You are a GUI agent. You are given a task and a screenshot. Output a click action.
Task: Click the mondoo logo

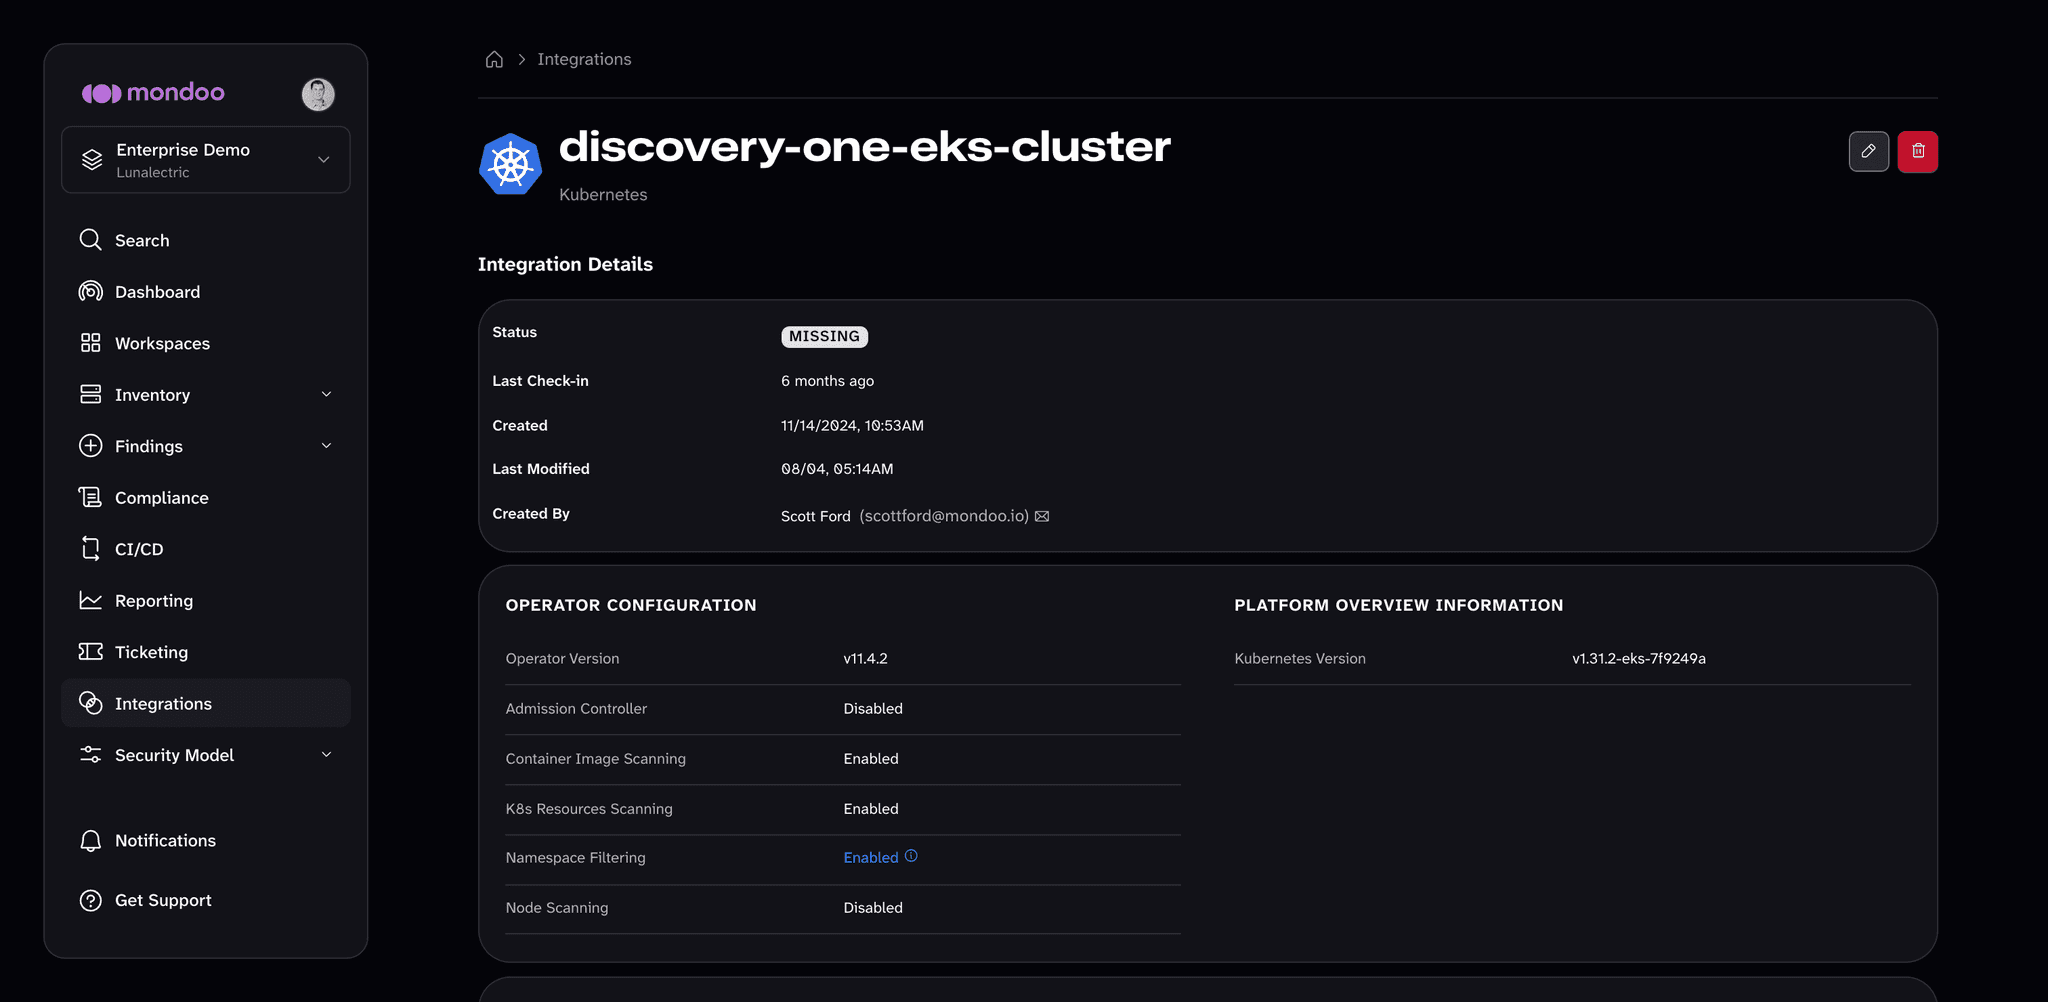click(x=153, y=93)
